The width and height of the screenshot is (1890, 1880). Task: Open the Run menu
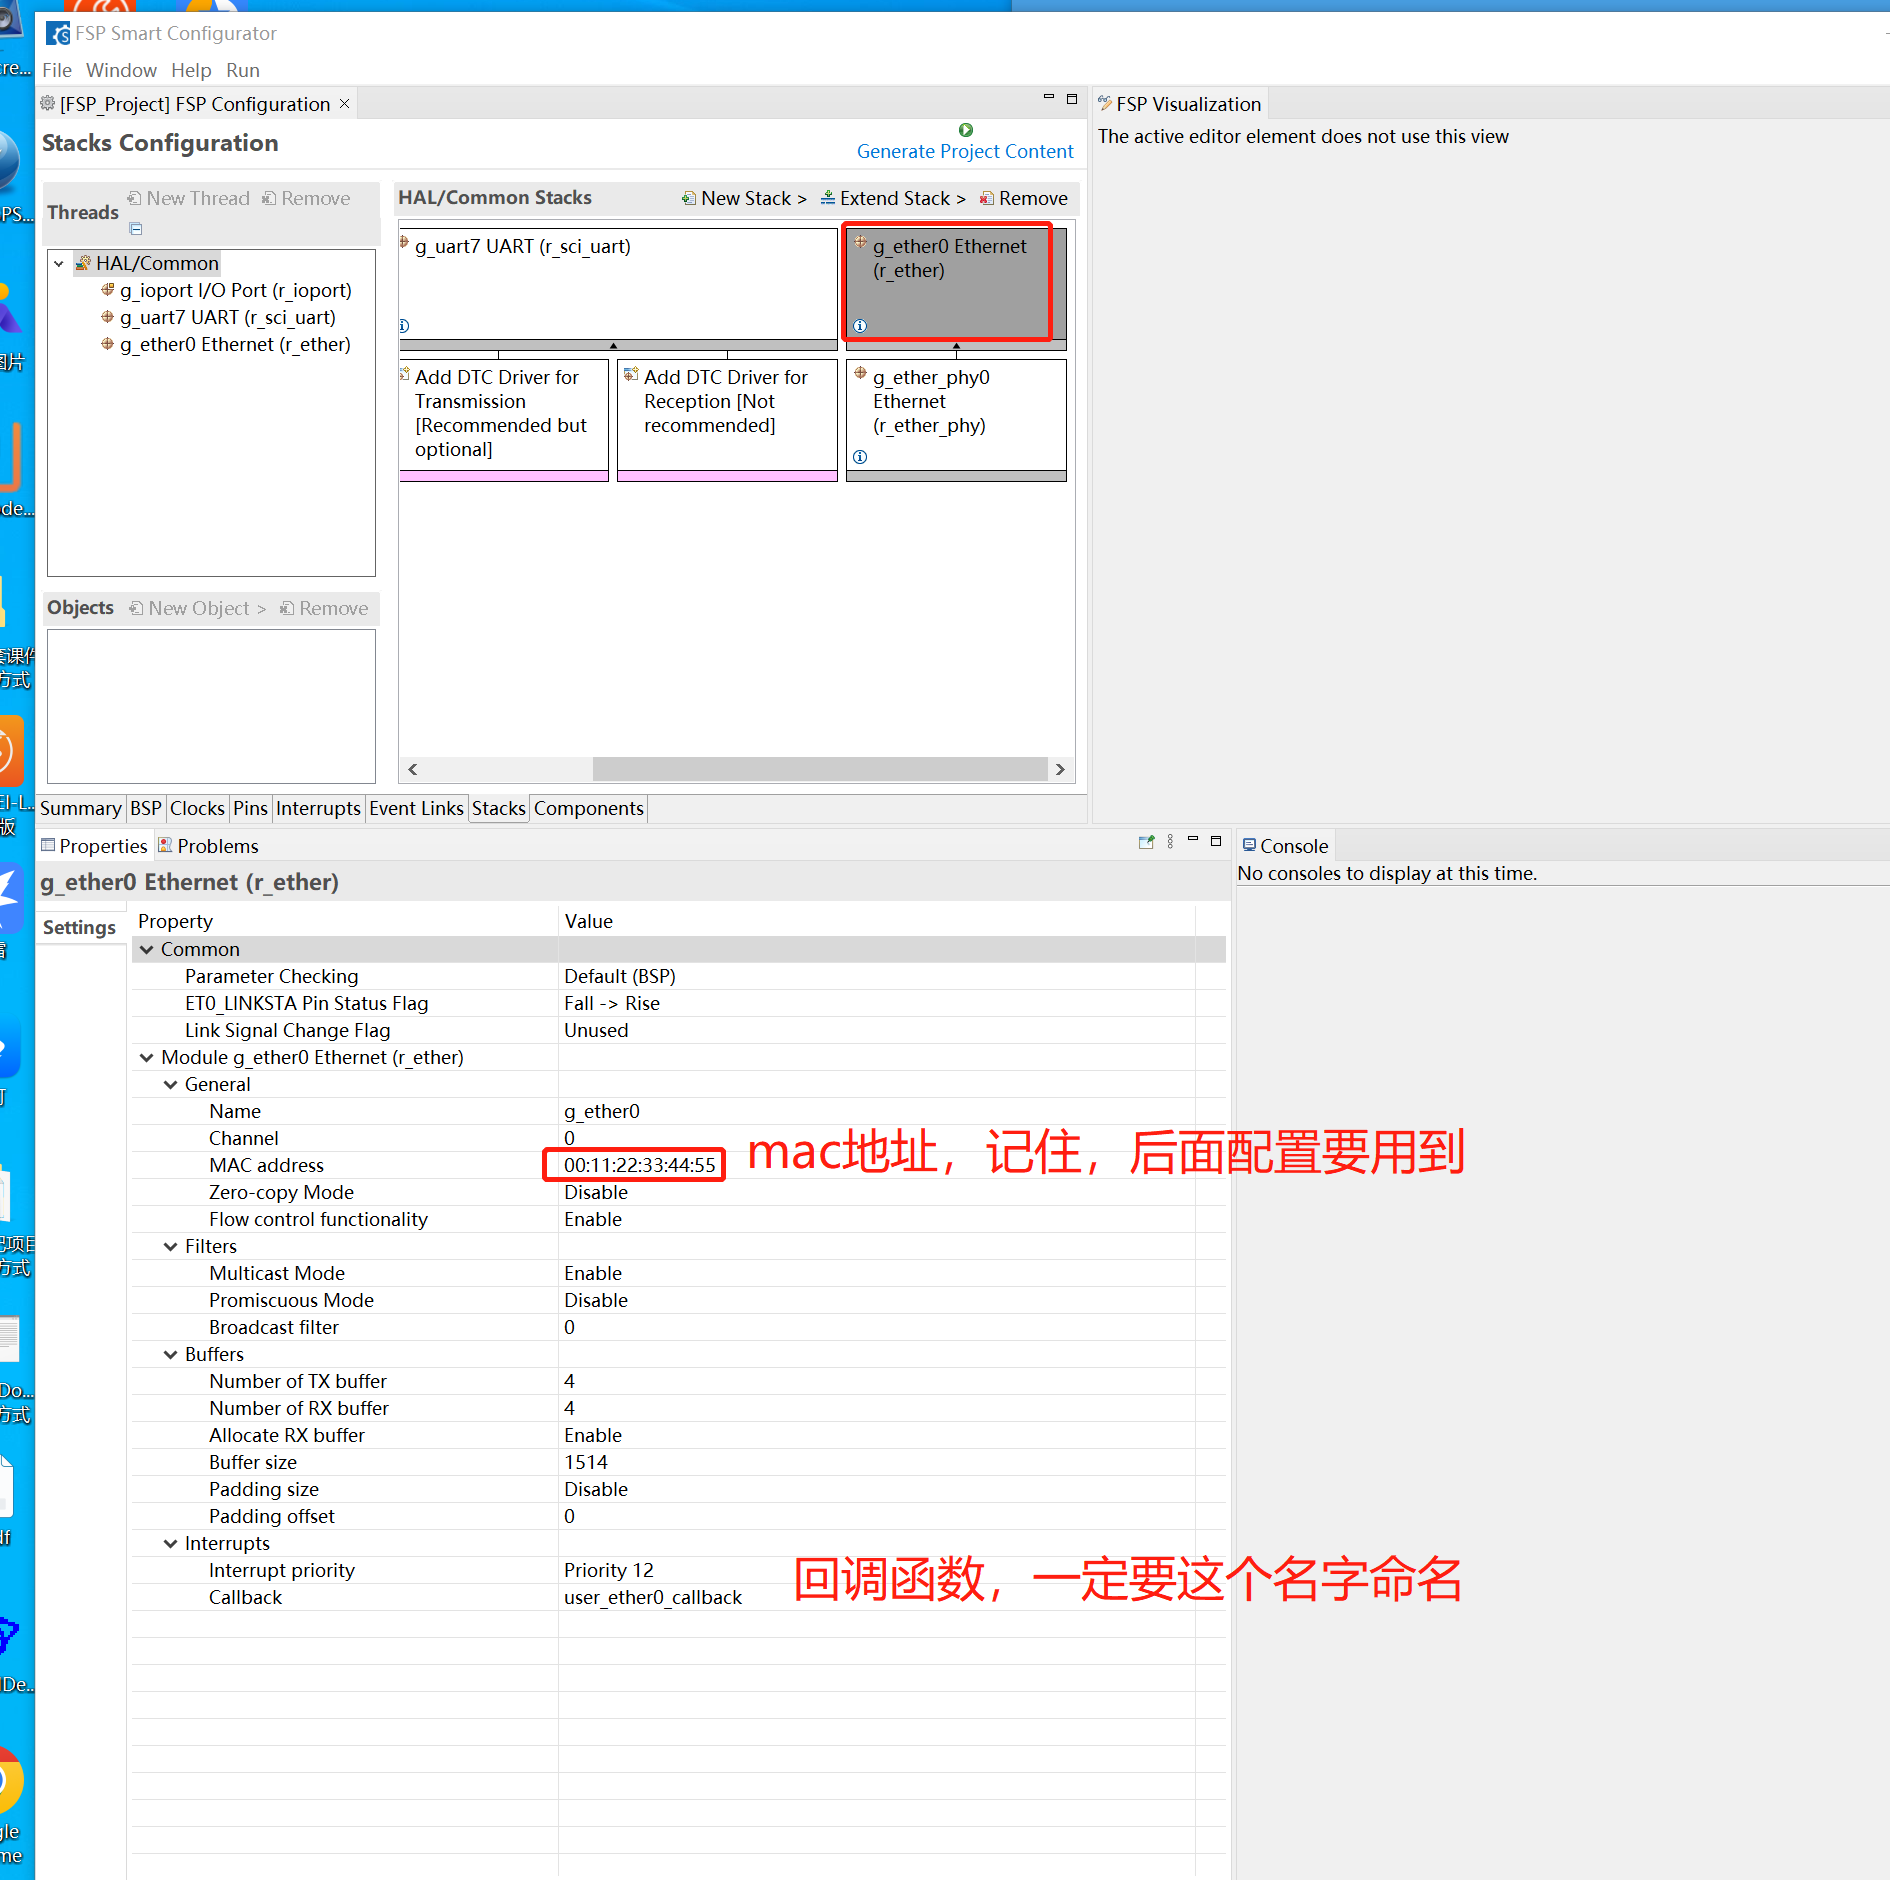tap(243, 70)
